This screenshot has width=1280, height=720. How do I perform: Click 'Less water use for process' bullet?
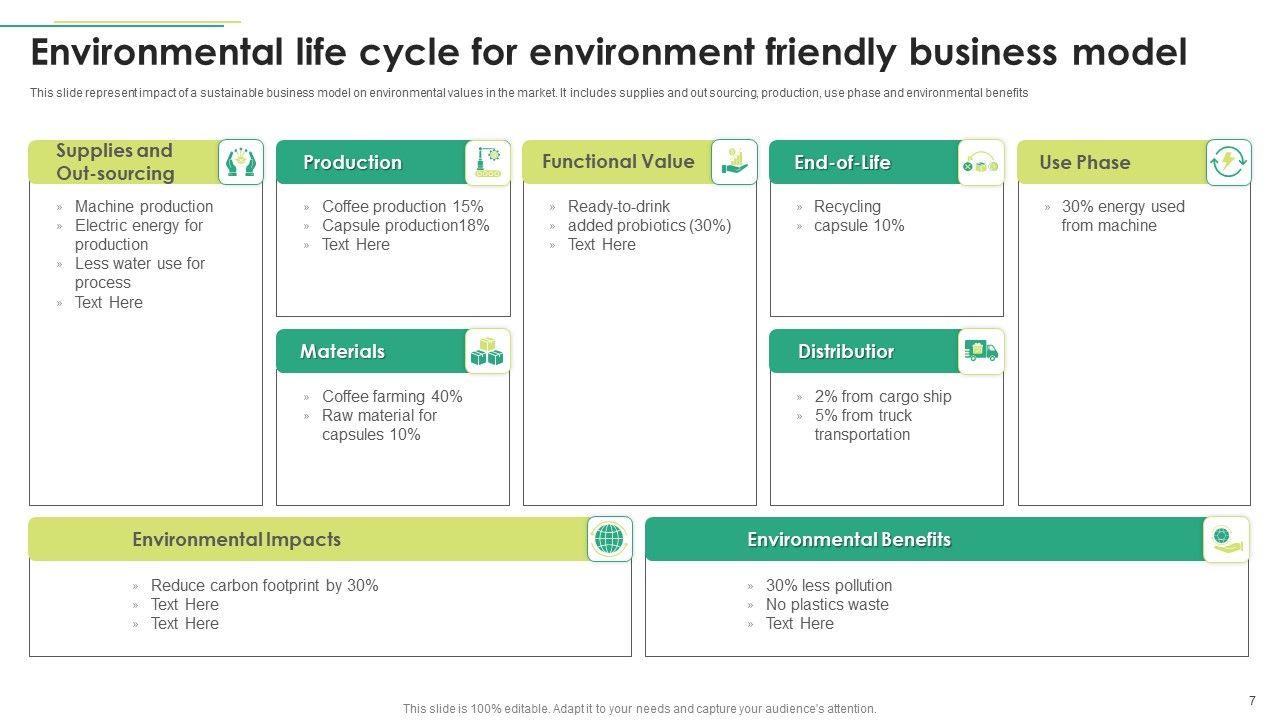tap(140, 273)
